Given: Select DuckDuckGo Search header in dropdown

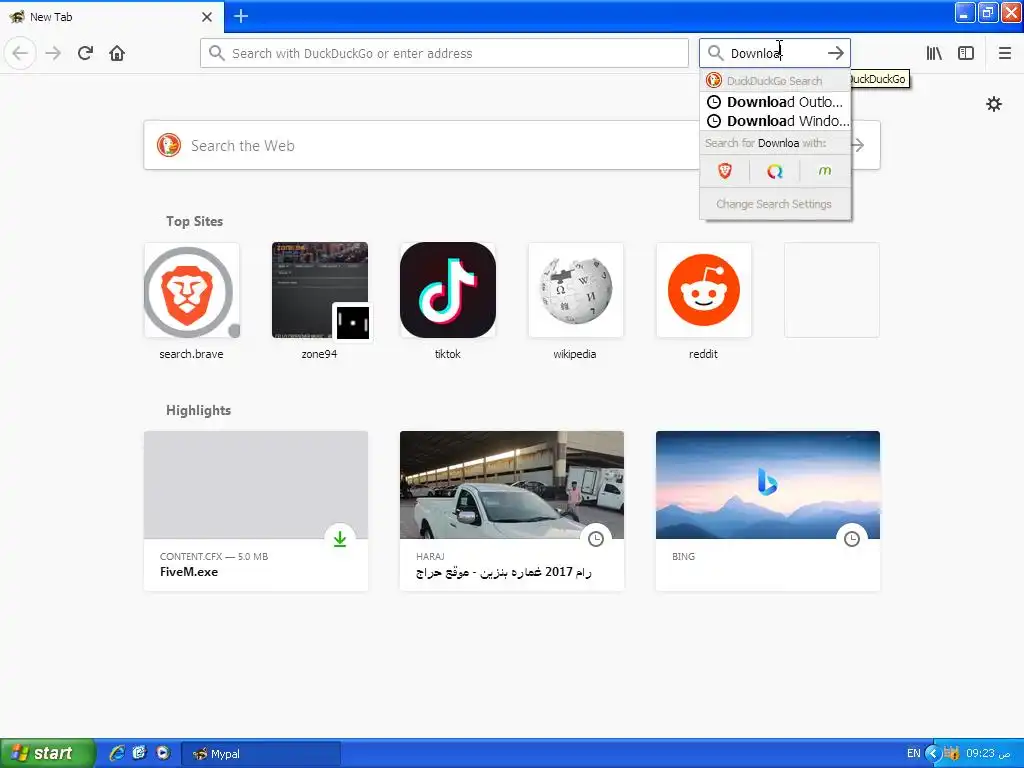Looking at the screenshot, I should pos(775,81).
